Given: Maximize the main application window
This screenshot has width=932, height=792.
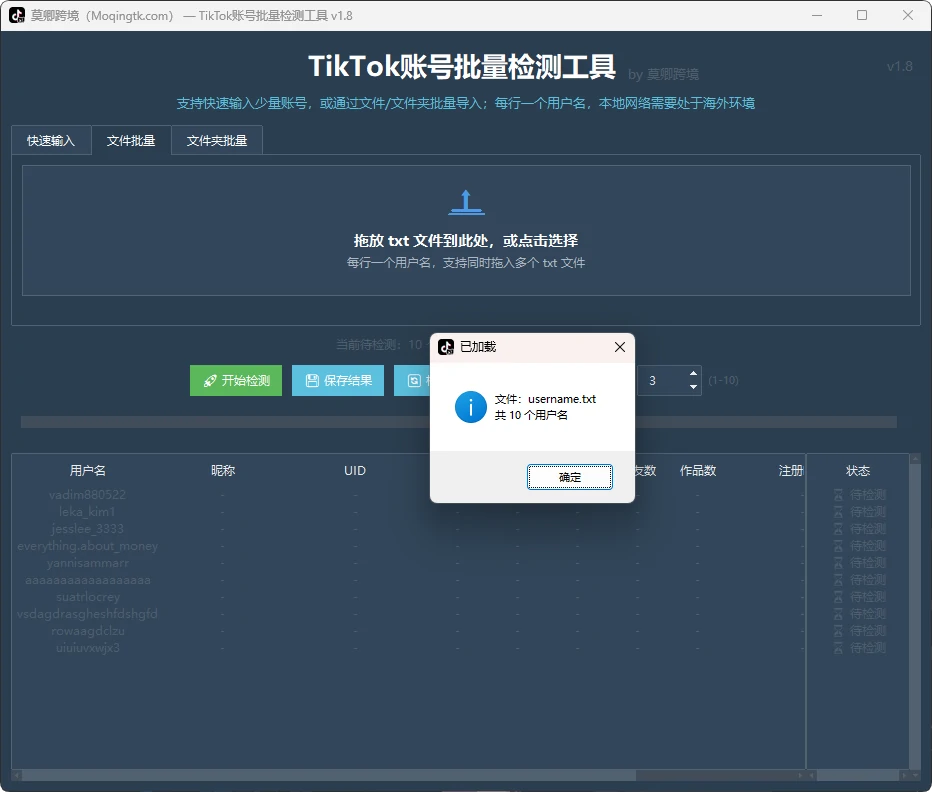Looking at the screenshot, I should (x=862, y=15).
